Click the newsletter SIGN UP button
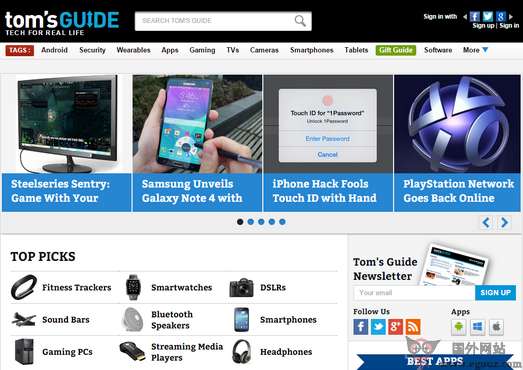This screenshot has height=370, width=523. [x=495, y=293]
